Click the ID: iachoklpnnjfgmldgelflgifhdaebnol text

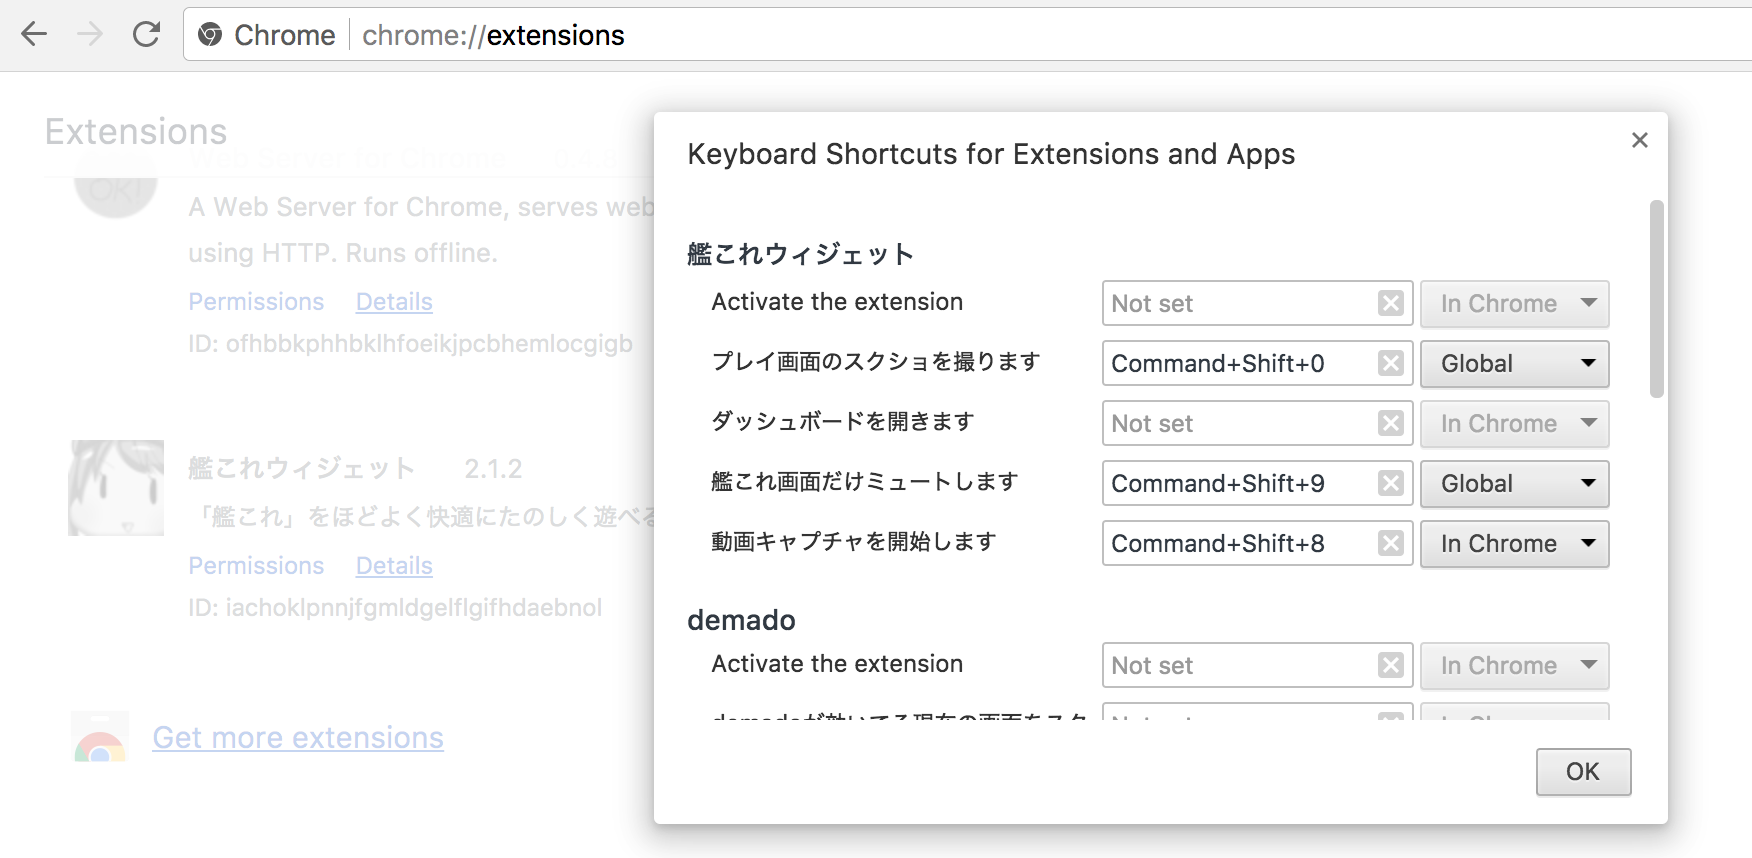[395, 608]
